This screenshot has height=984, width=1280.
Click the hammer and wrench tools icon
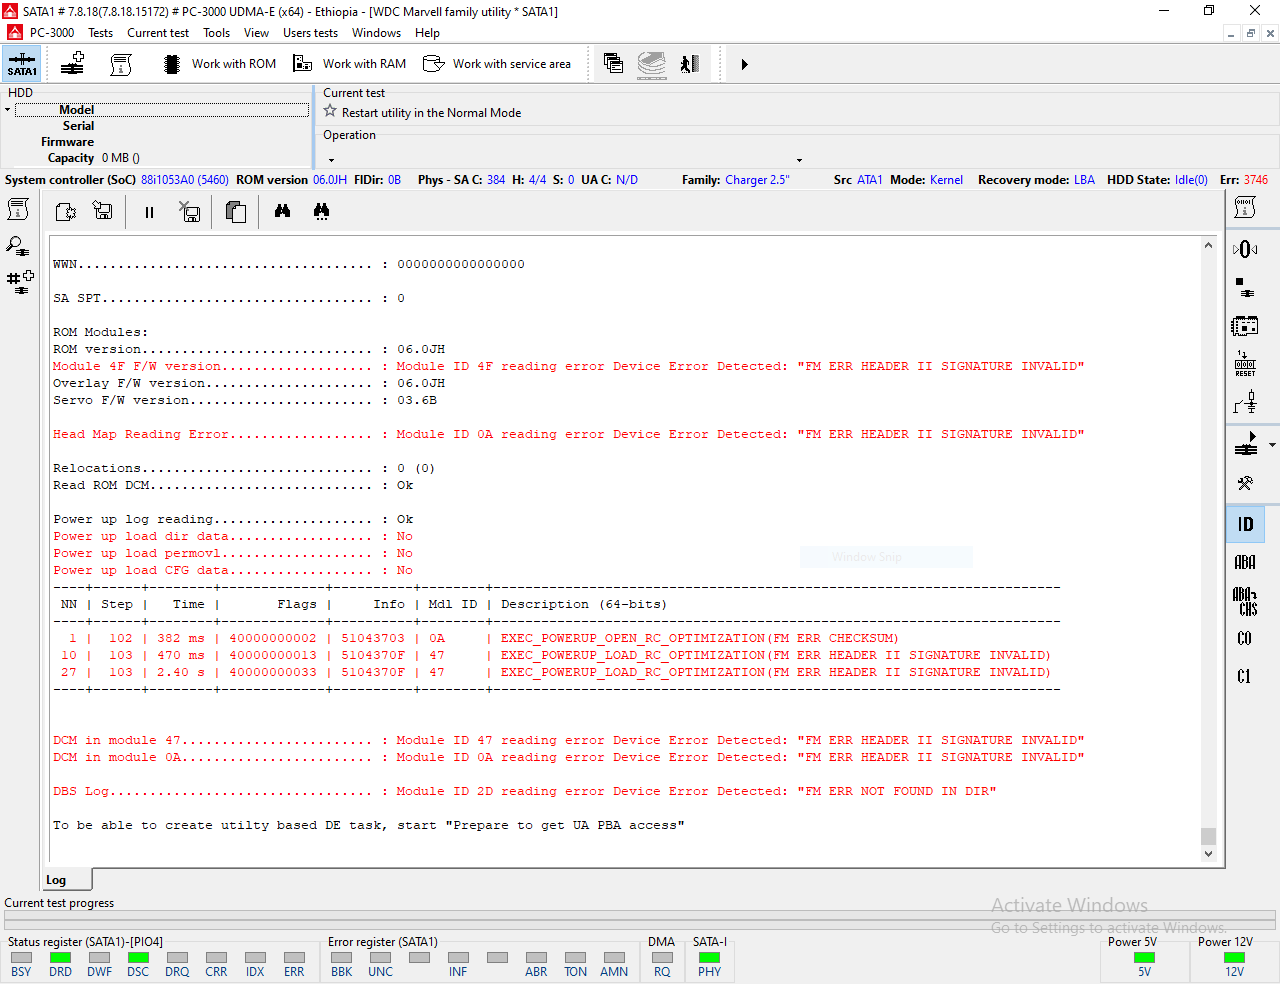click(x=1245, y=483)
